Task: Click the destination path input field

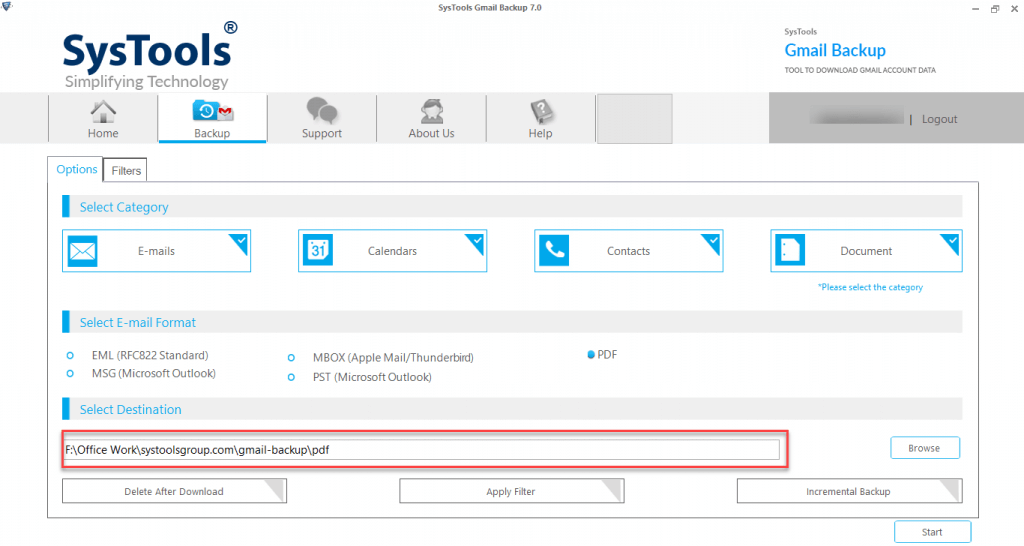Action: point(420,450)
